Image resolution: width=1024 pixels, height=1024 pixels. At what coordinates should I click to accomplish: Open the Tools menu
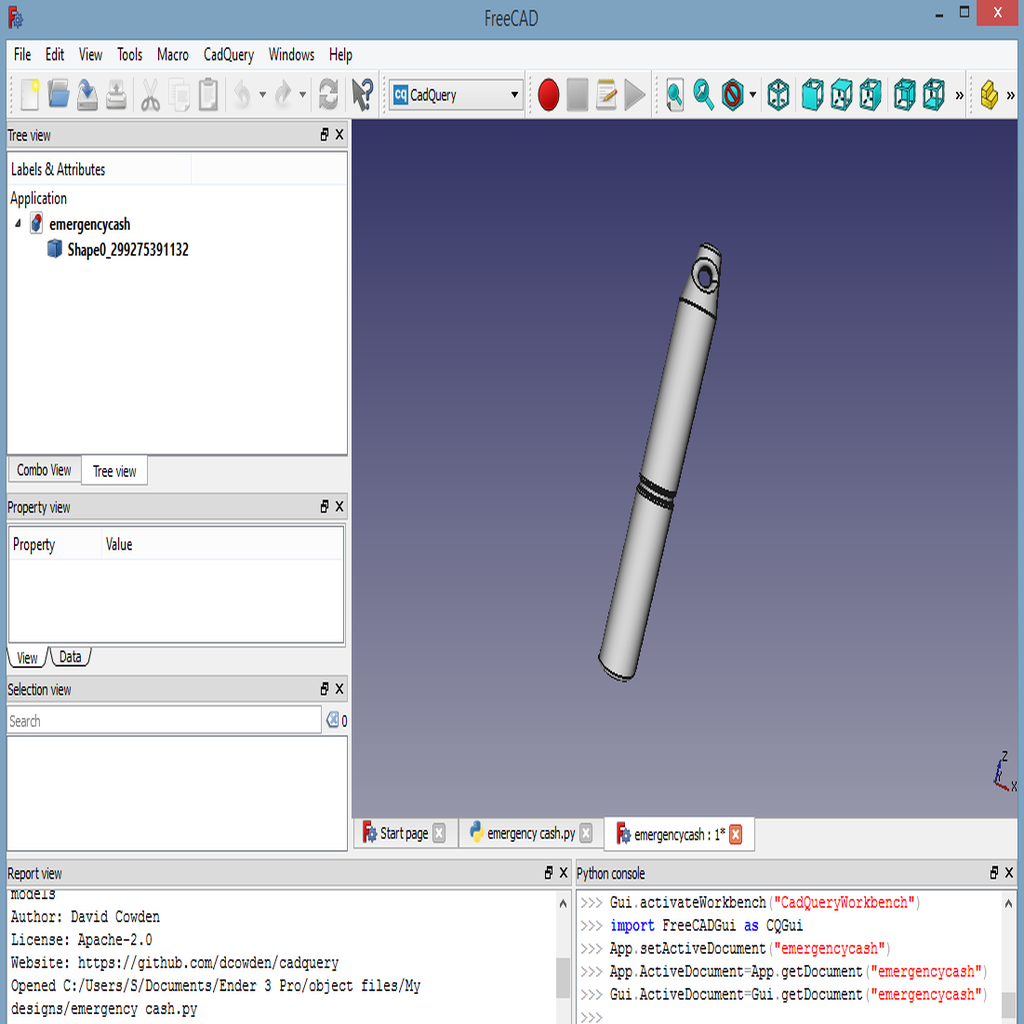pyautogui.click(x=129, y=55)
